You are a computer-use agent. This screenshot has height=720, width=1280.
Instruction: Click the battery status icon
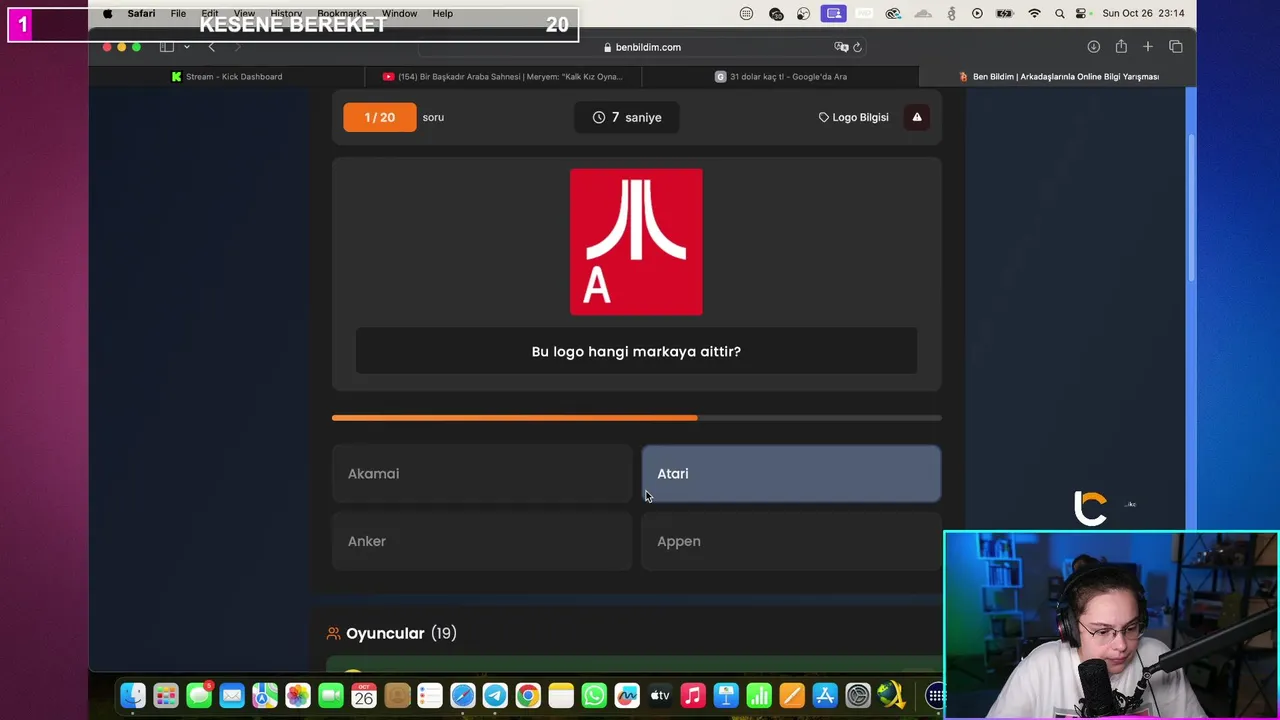(1005, 13)
